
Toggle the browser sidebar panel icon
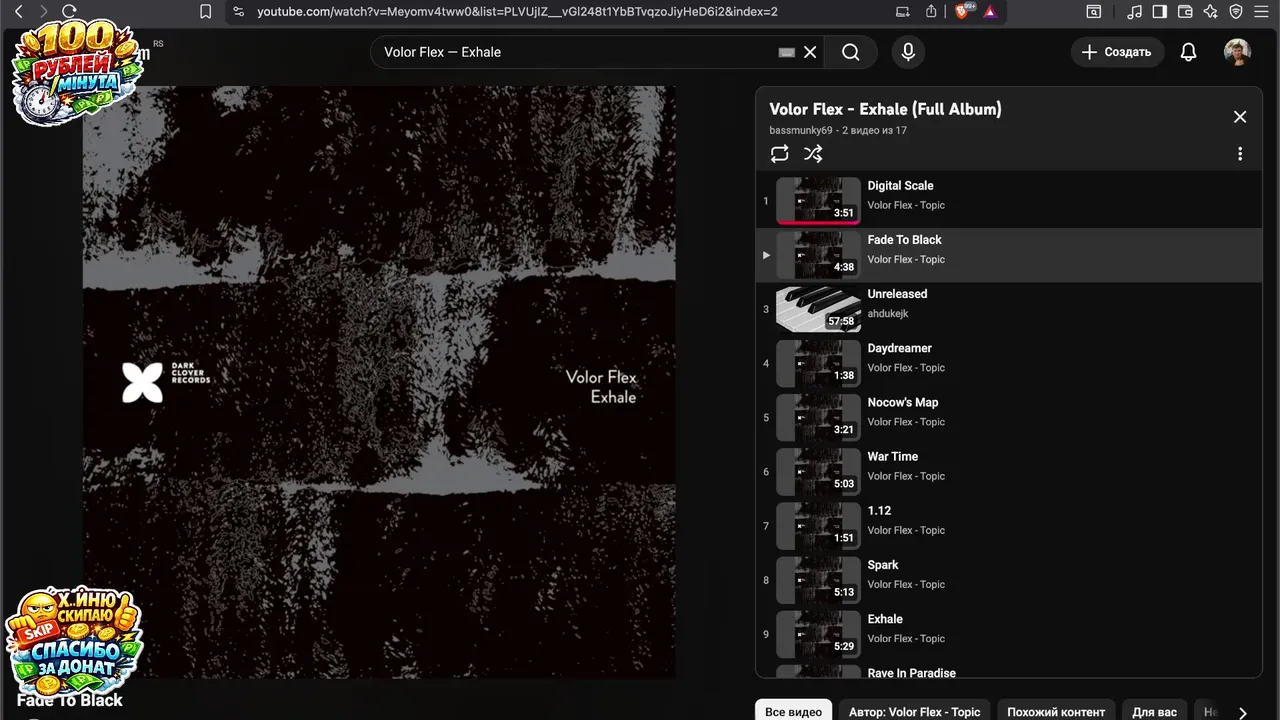1160,11
